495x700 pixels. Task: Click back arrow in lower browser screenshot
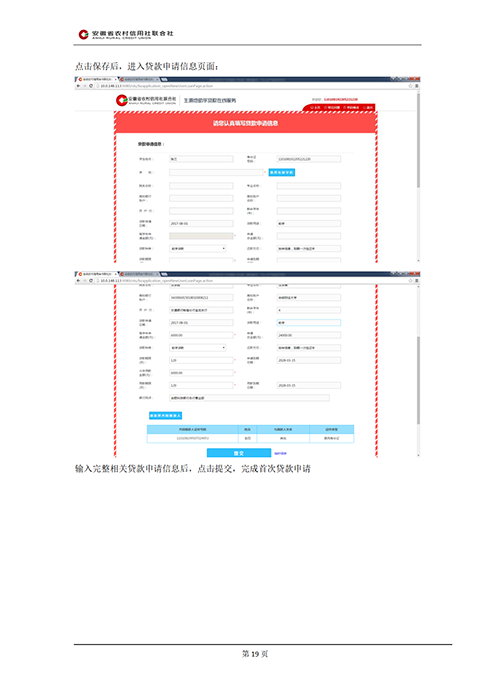pos(78,280)
